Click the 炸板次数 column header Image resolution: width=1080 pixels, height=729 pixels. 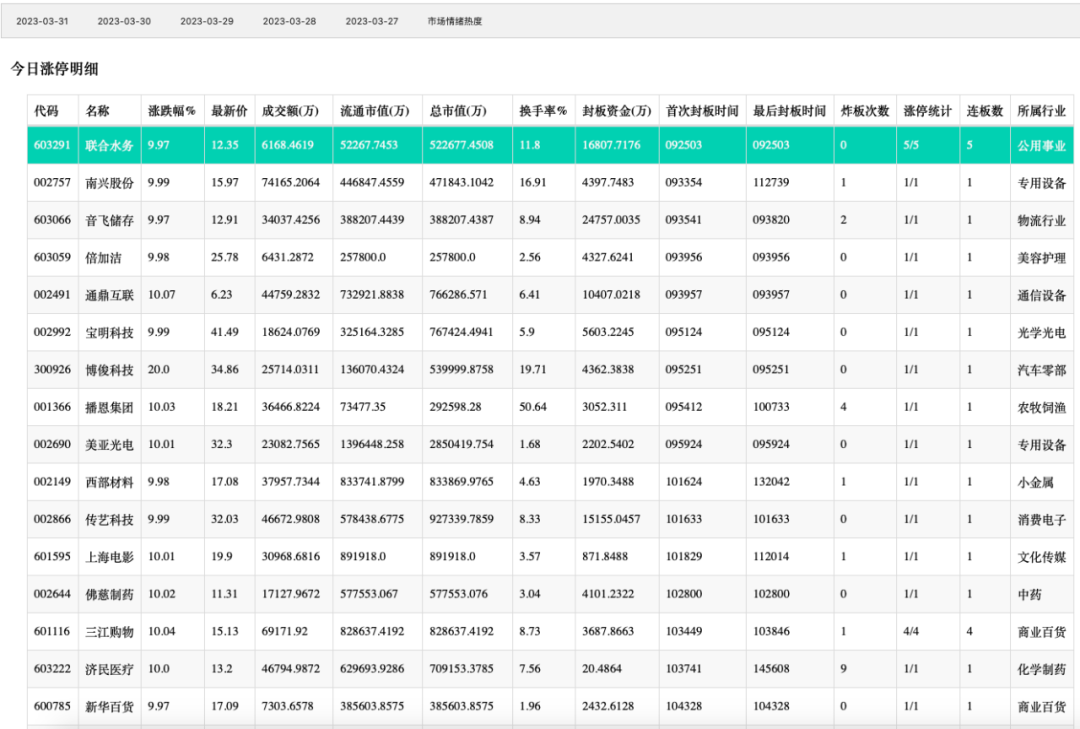[865, 111]
